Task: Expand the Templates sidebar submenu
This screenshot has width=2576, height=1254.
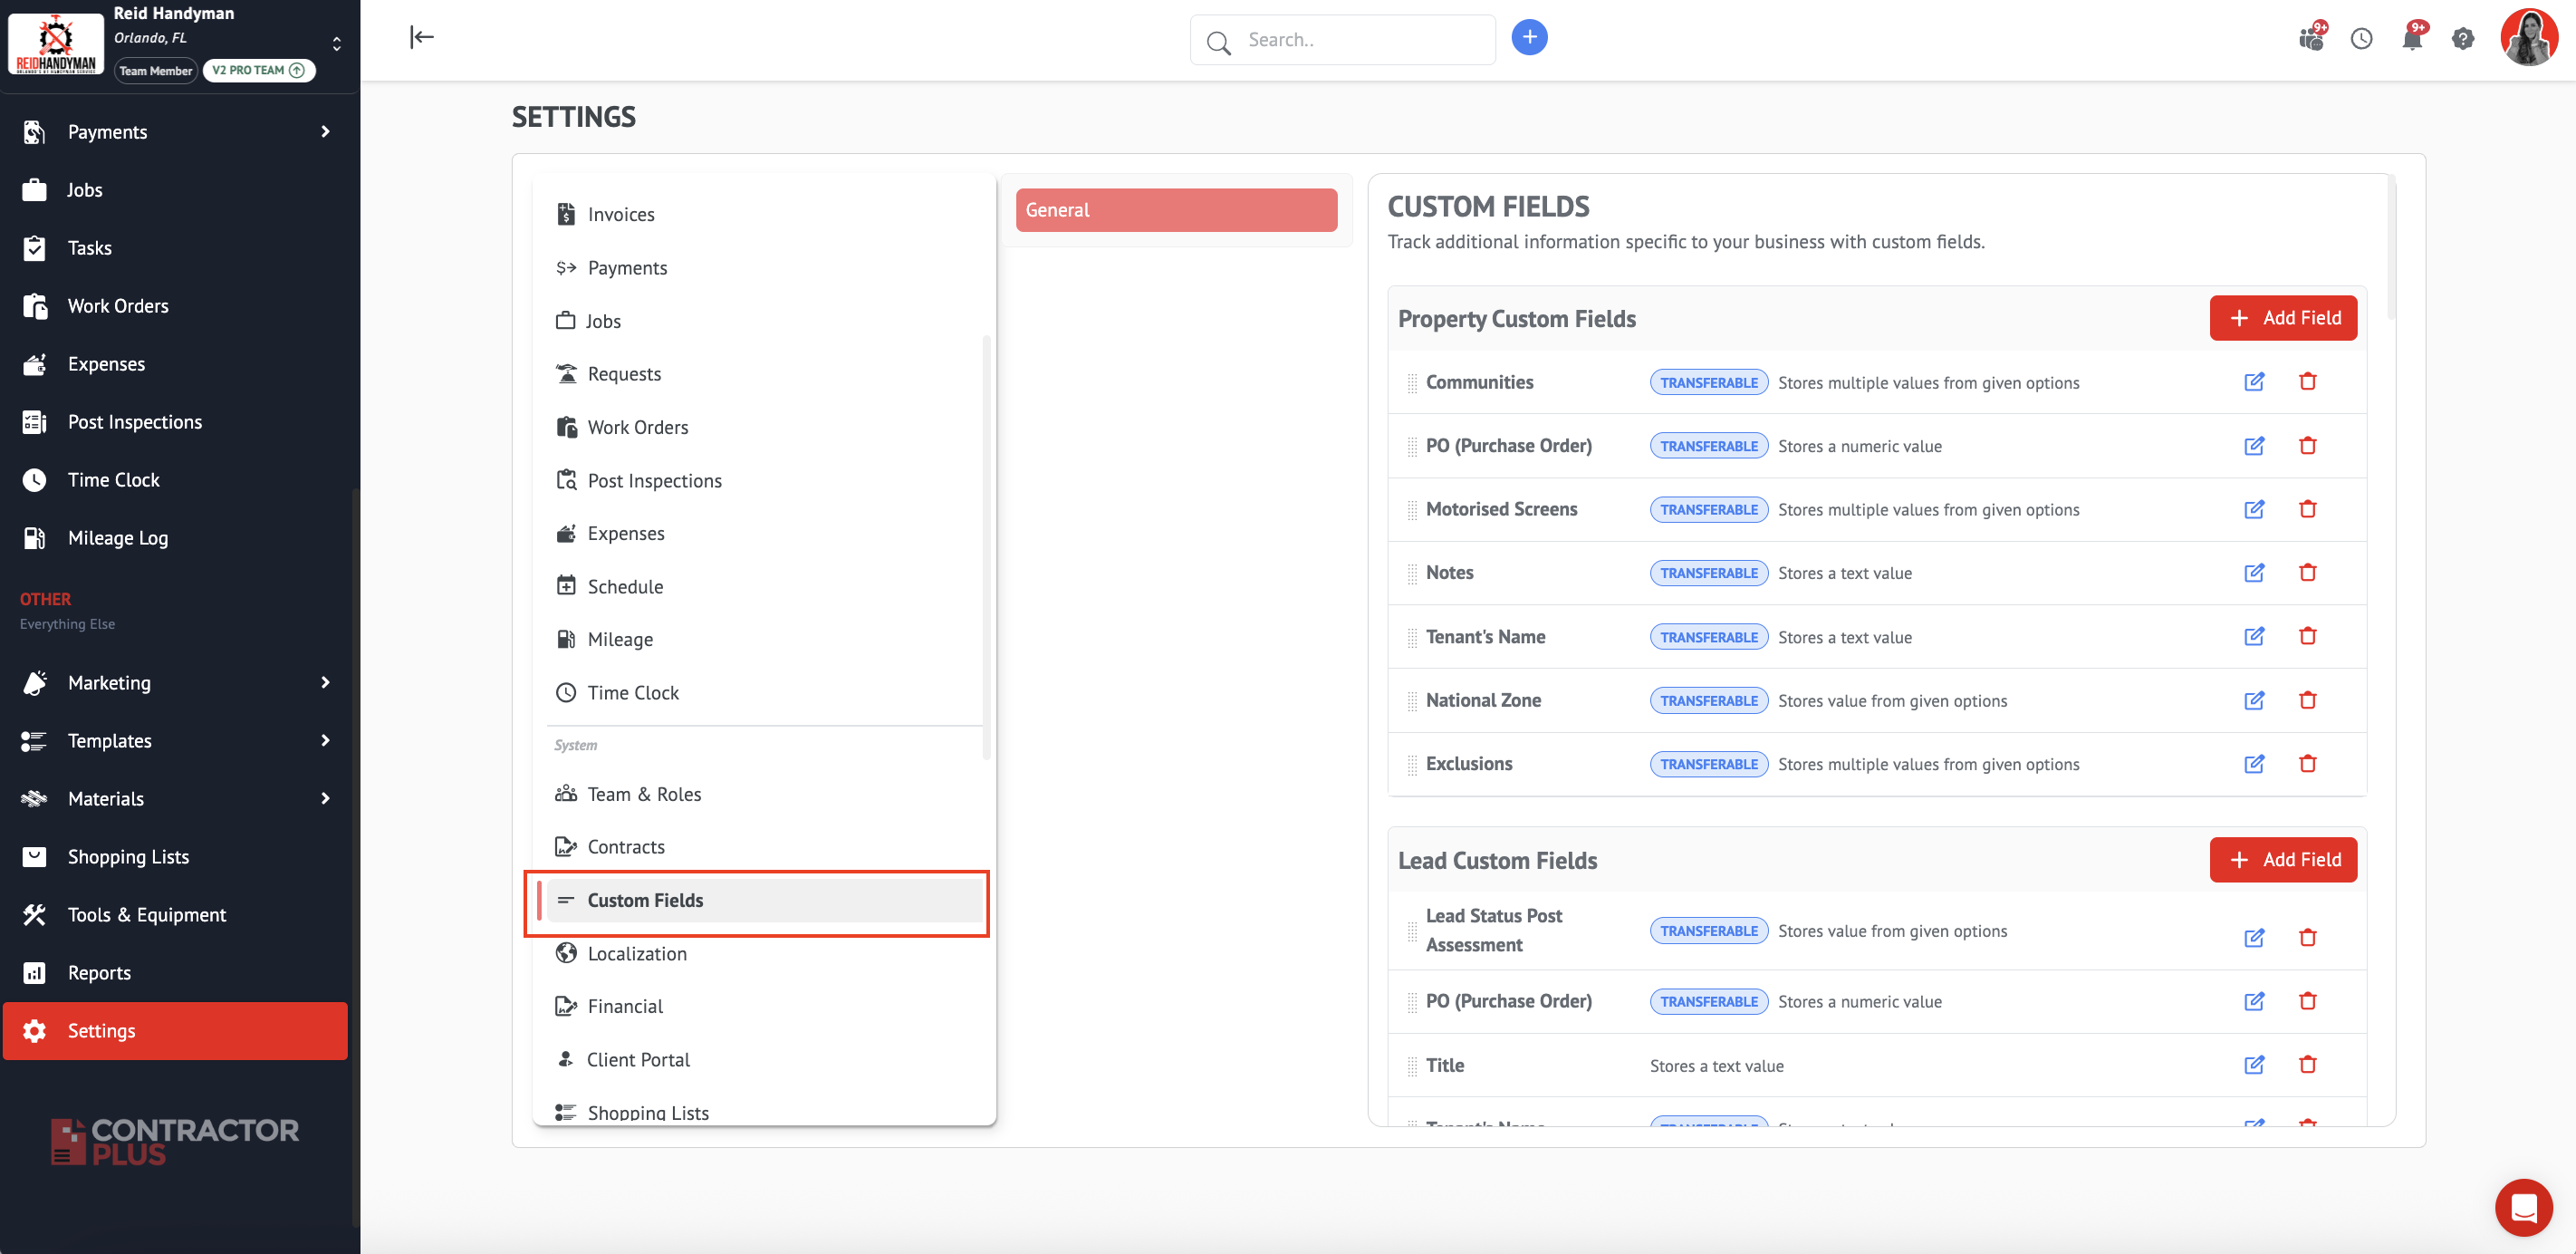Action: pos(325,740)
